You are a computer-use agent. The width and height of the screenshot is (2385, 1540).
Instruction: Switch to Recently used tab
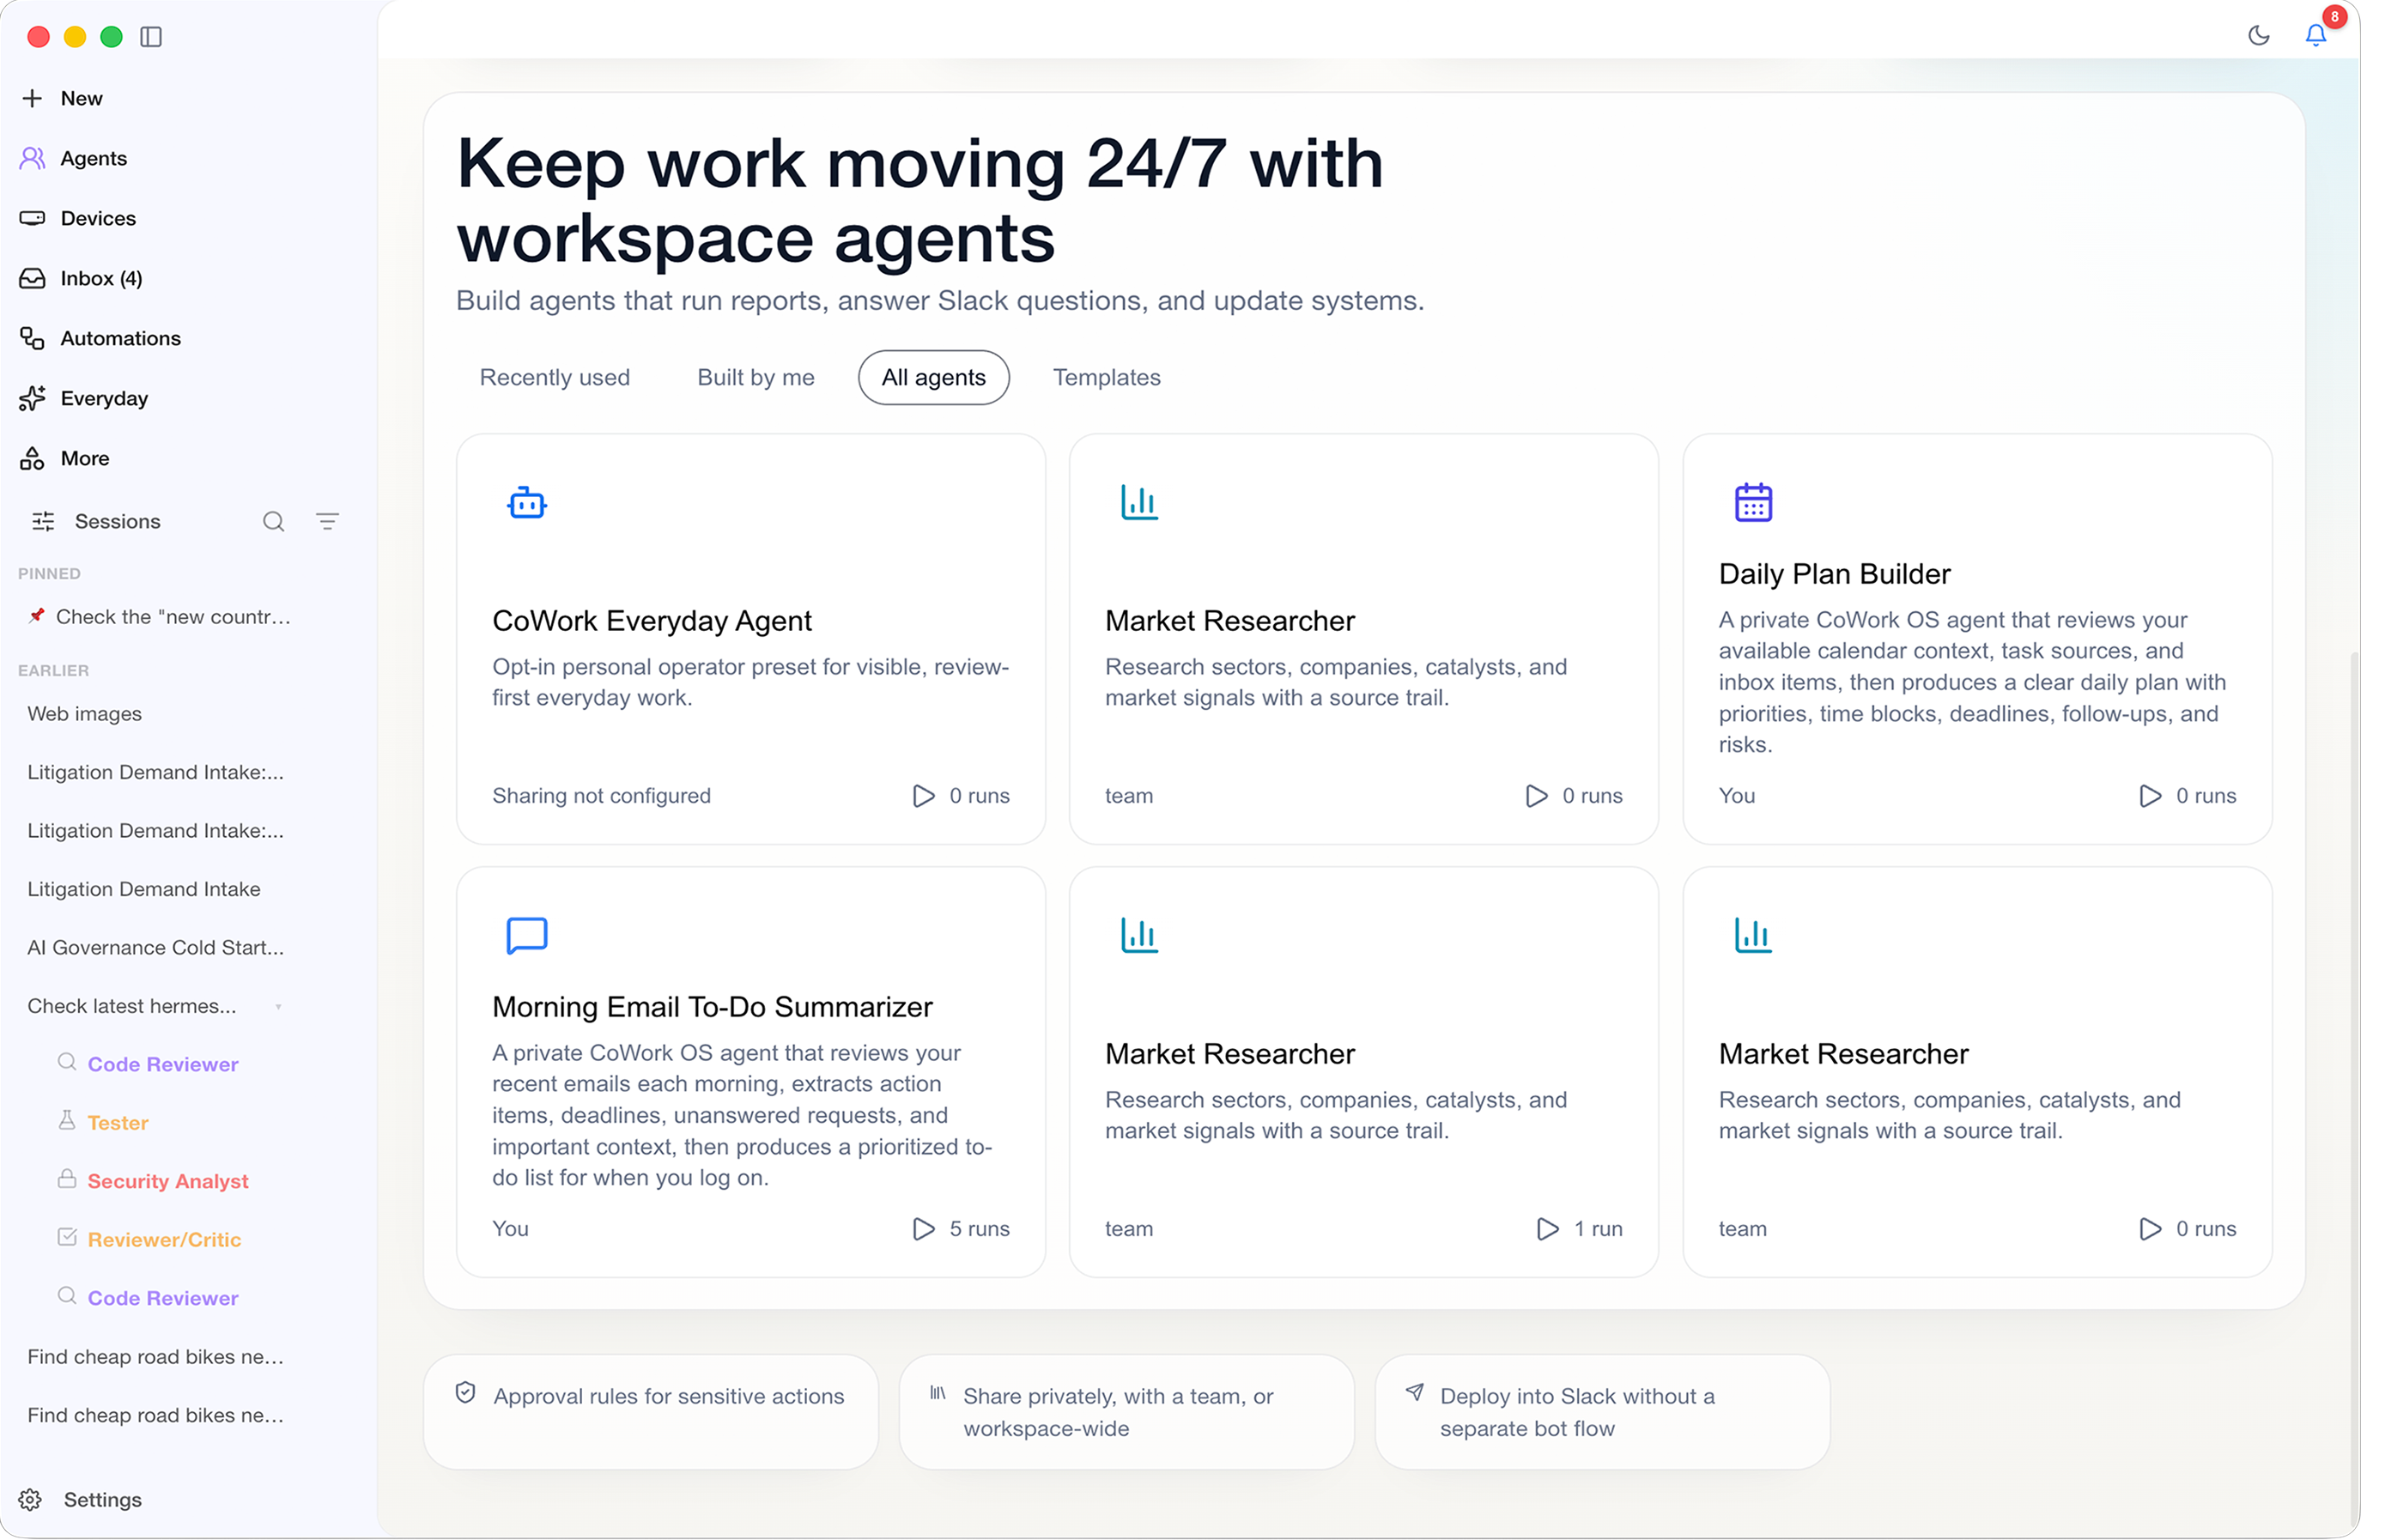(x=555, y=377)
